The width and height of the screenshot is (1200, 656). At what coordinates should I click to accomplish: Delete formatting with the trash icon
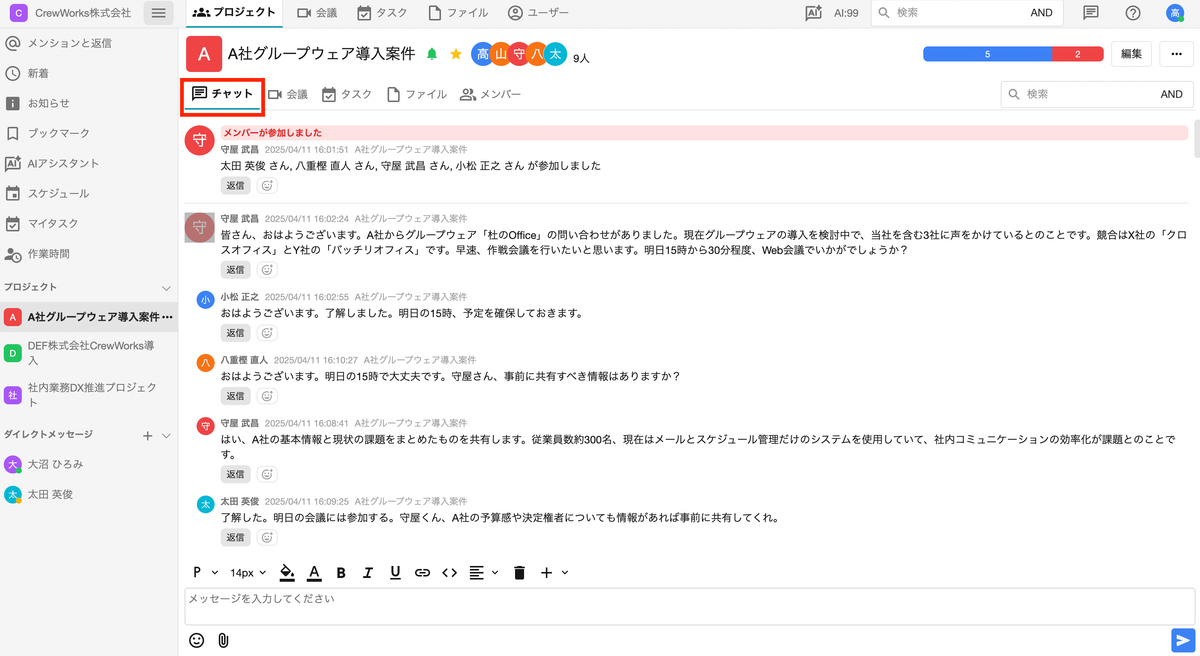pos(519,573)
